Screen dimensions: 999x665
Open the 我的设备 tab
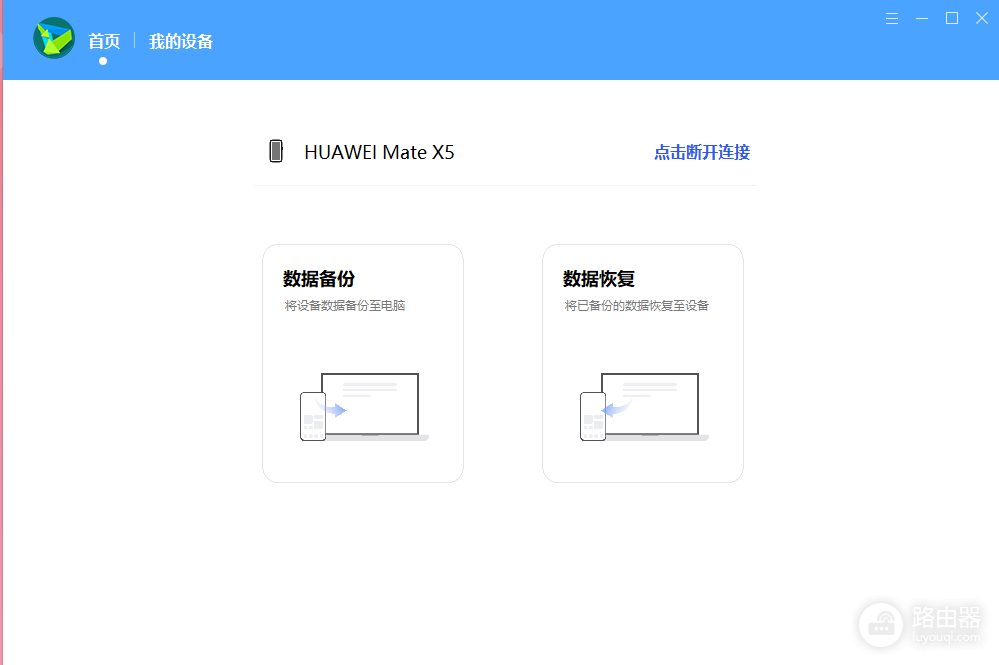pos(181,41)
